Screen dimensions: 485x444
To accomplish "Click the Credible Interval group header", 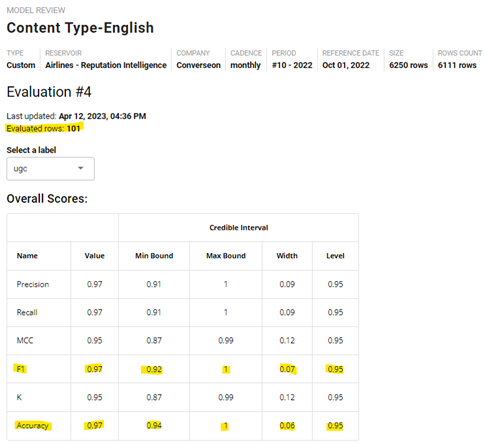I will (239, 228).
